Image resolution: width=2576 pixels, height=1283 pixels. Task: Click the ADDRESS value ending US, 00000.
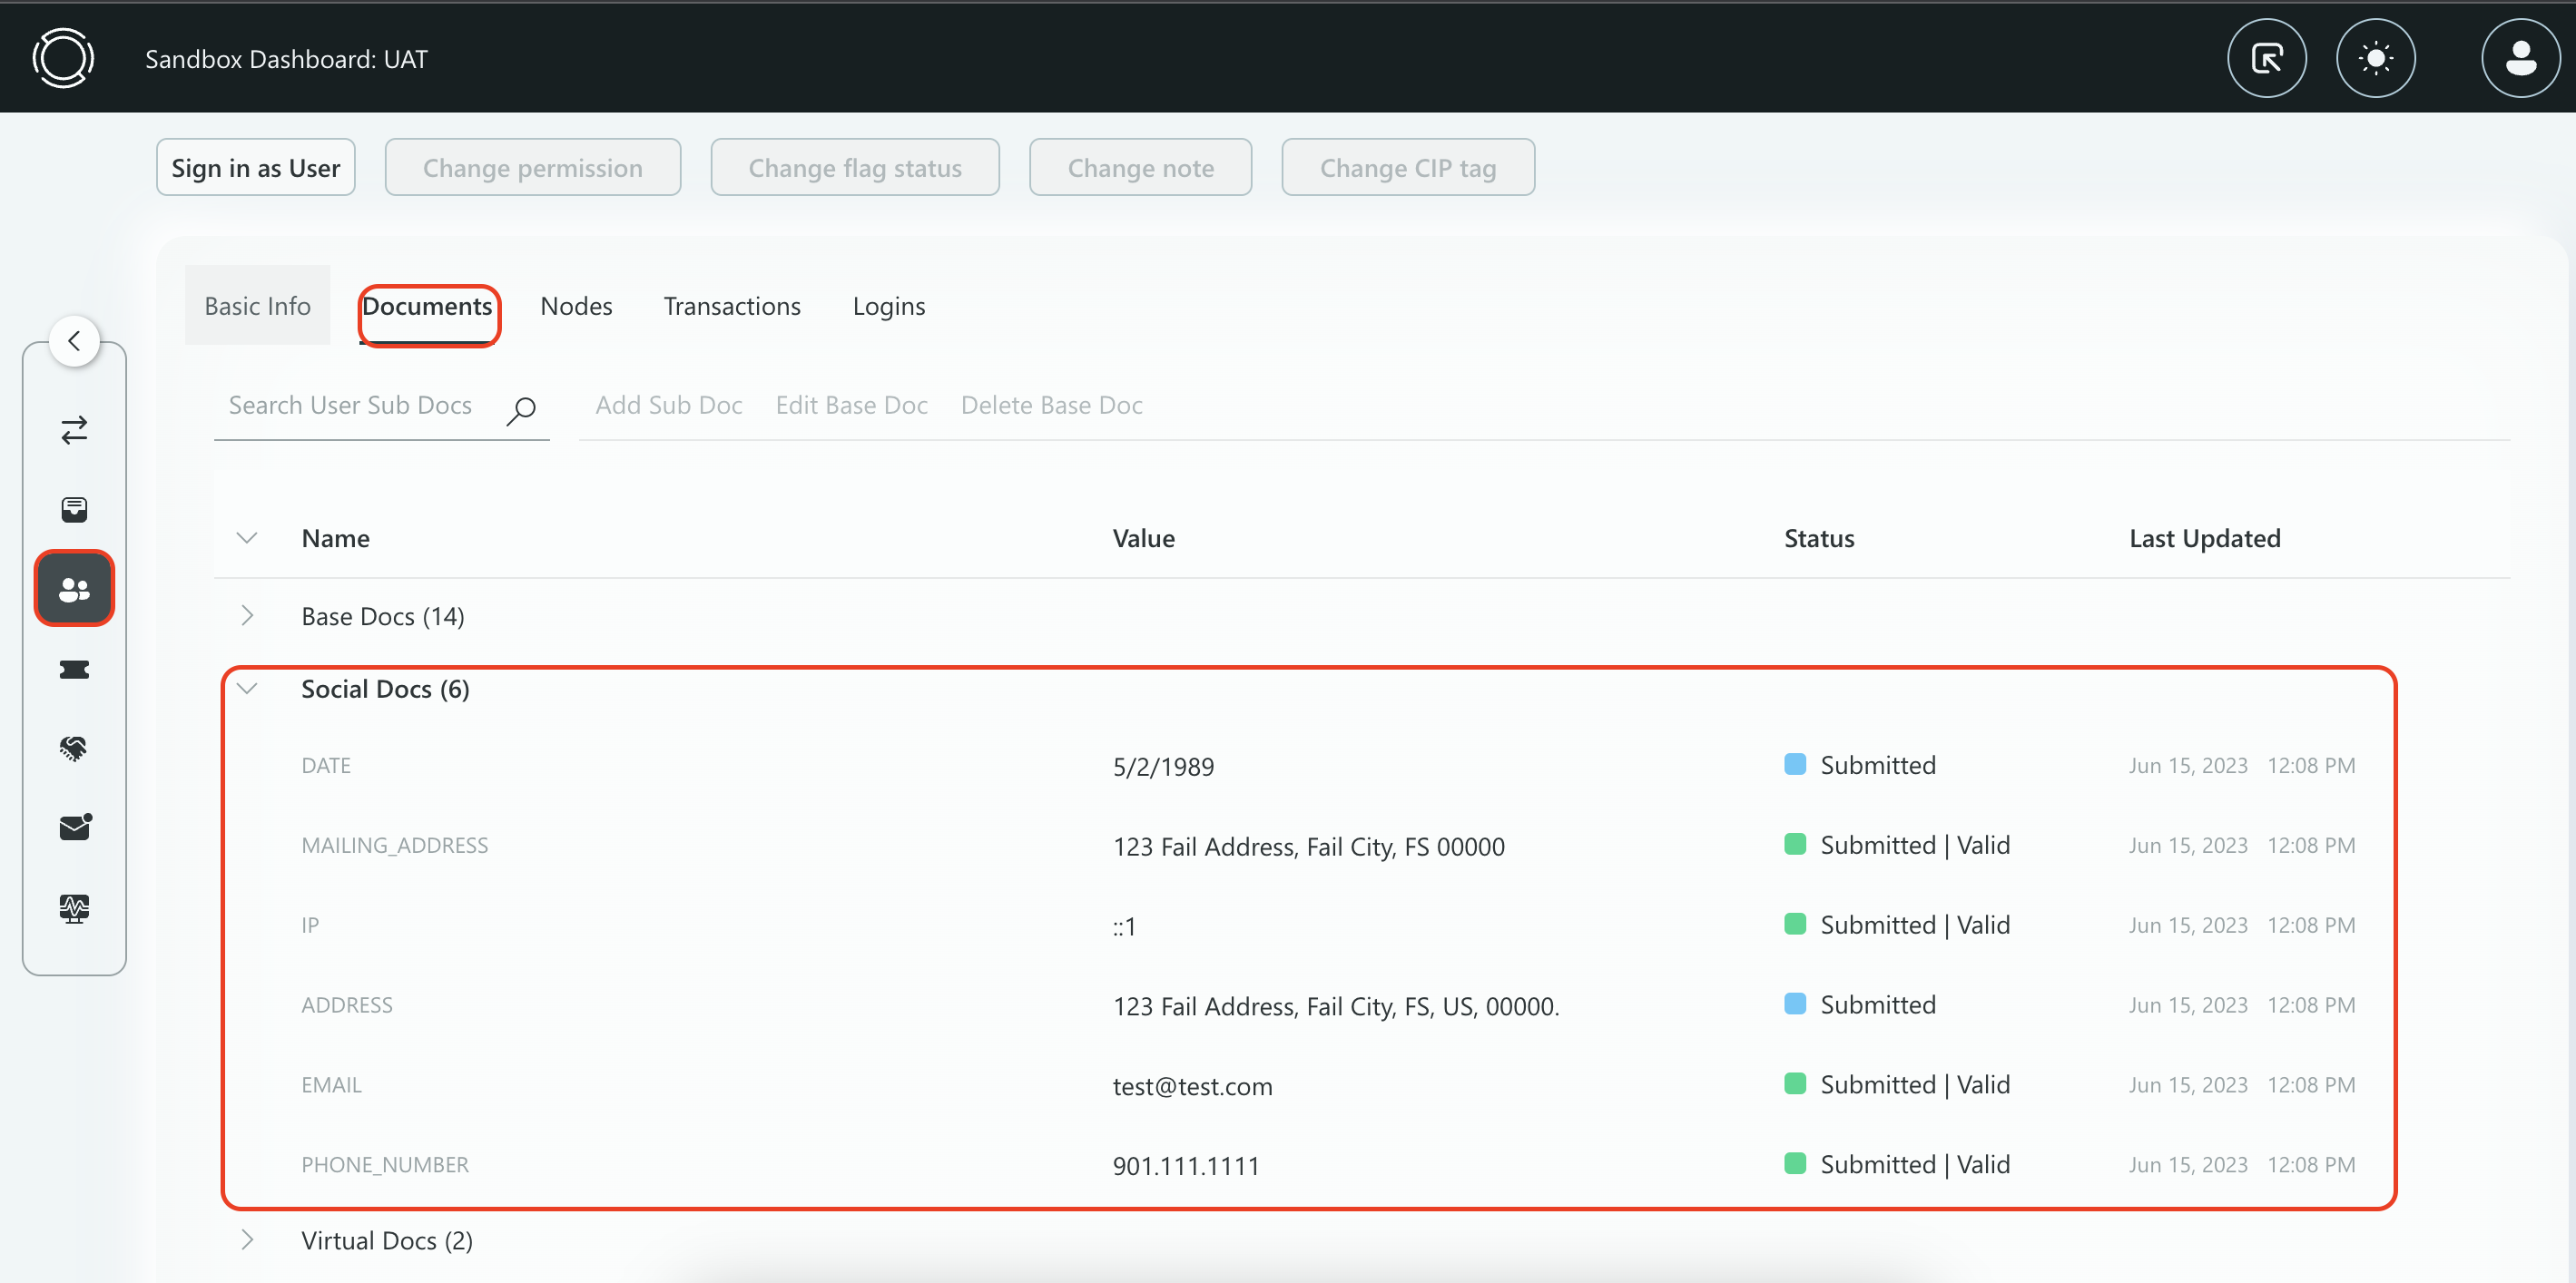pyautogui.click(x=1335, y=1006)
